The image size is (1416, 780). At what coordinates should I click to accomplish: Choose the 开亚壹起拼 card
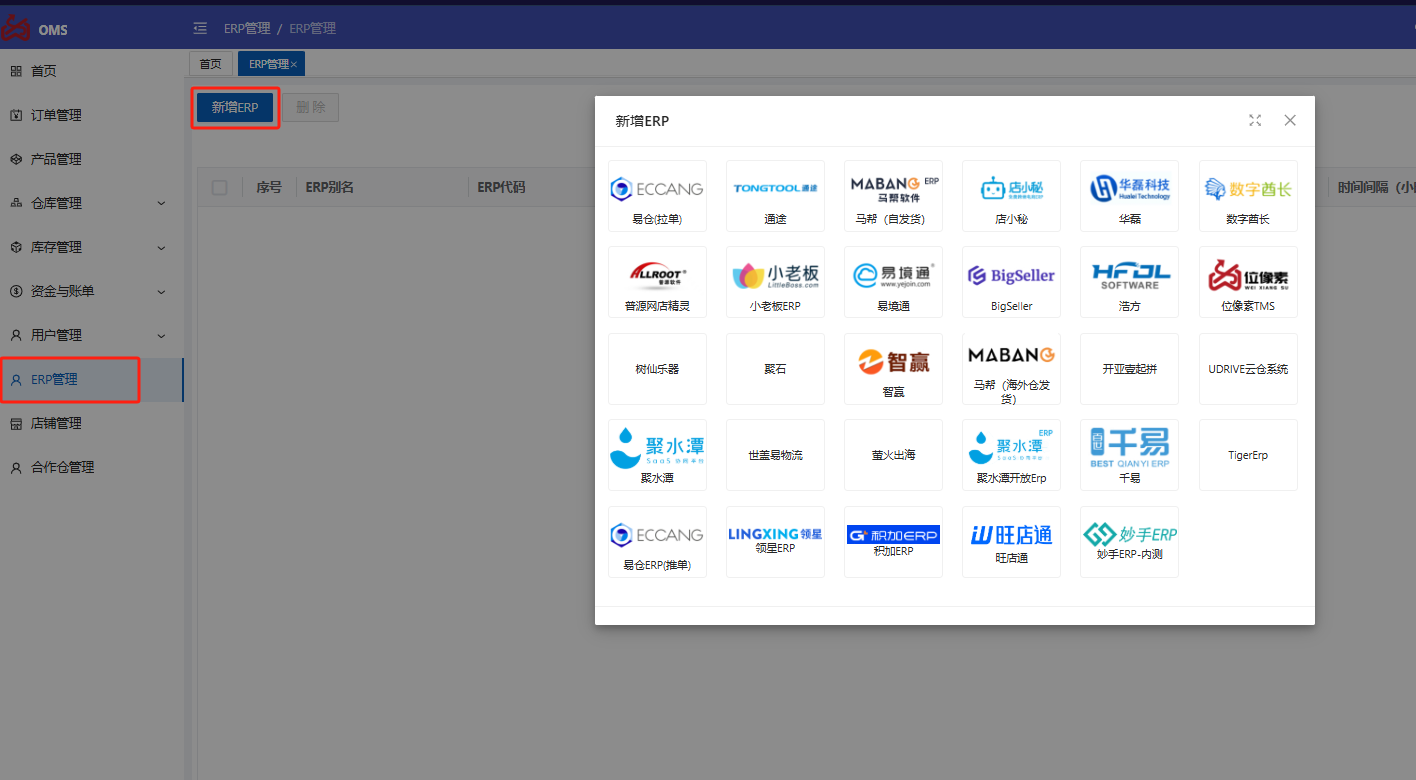coord(1129,369)
